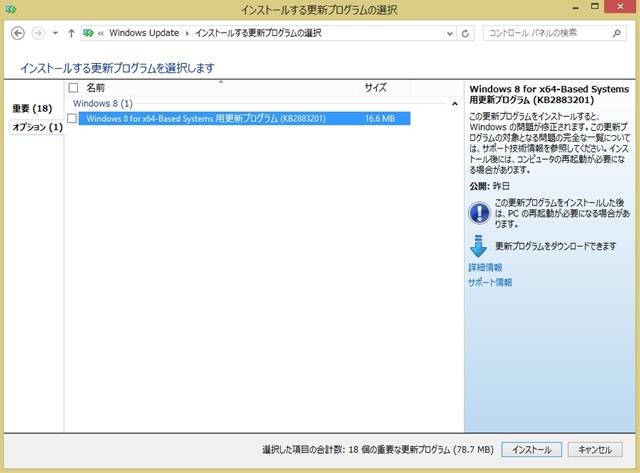Image resolution: width=640 pixels, height=473 pixels.
Task: Close the window with the red X
Action: tap(620, 7)
